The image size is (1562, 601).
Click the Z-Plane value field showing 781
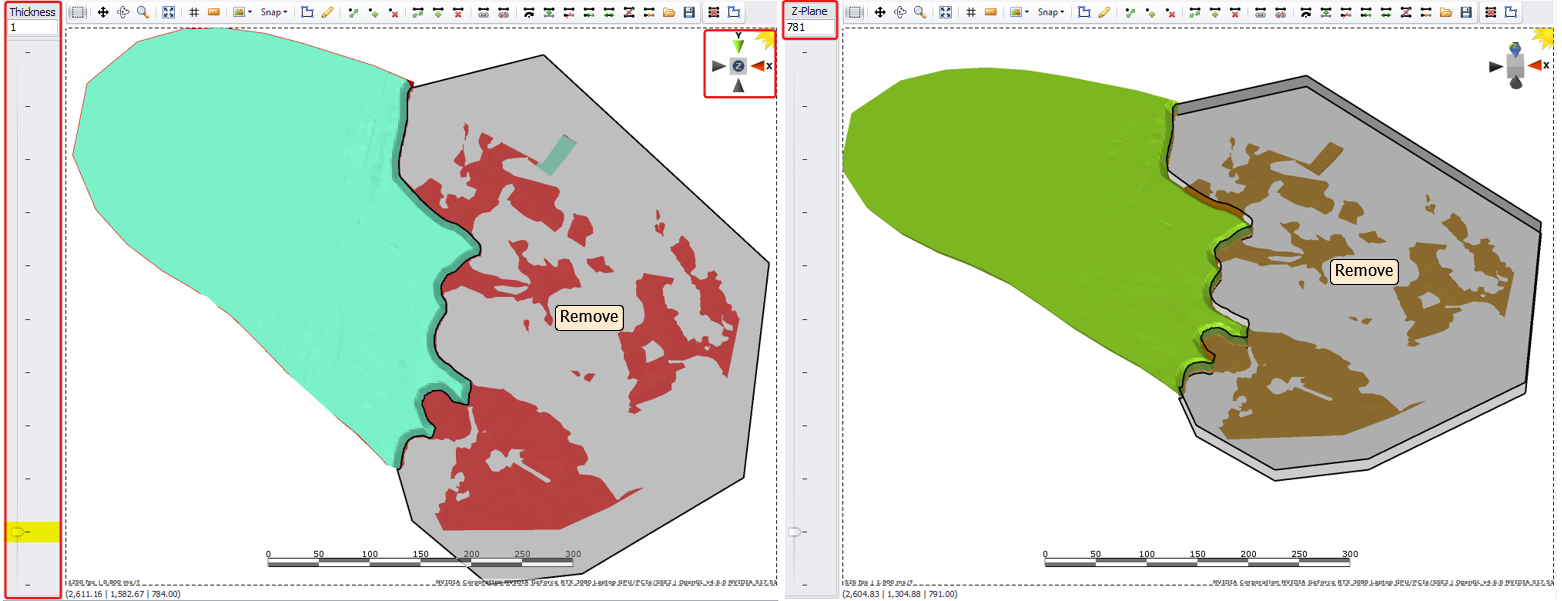coord(809,28)
